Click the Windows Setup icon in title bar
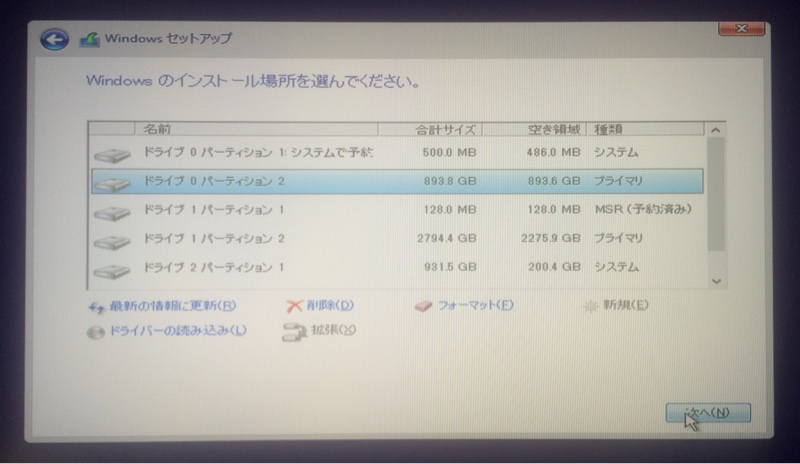This screenshot has width=800, height=464. 89,39
